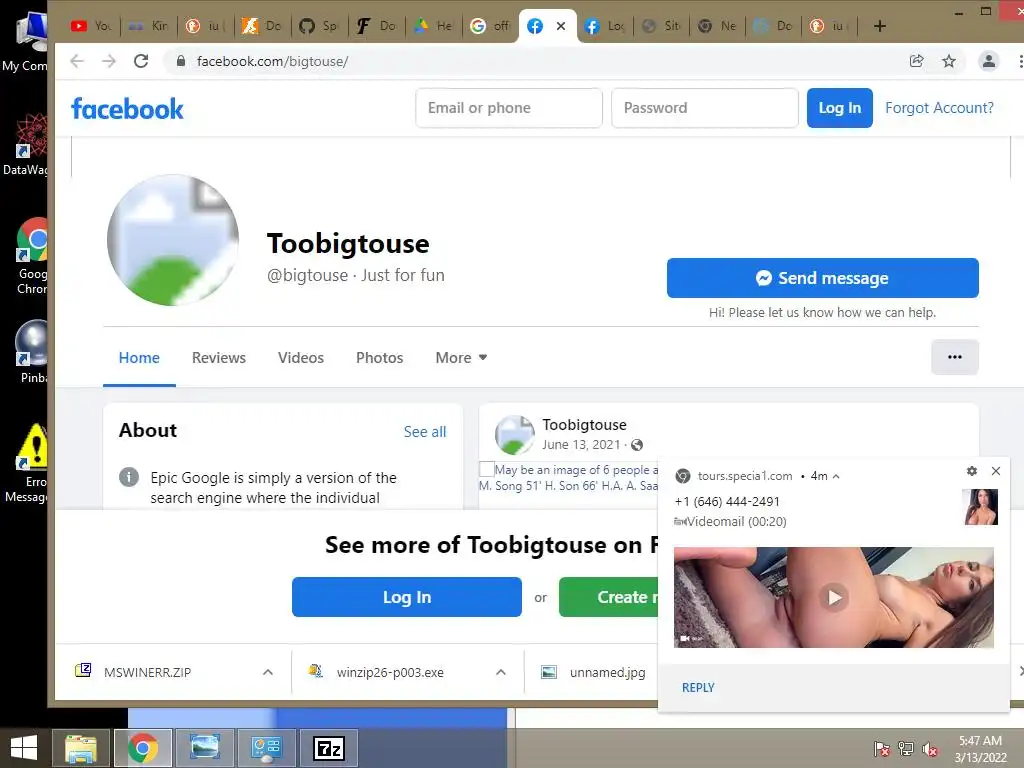The image size is (1024, 768).
Task: Click the post date June 13, 2021
Action: click(581, 445)
